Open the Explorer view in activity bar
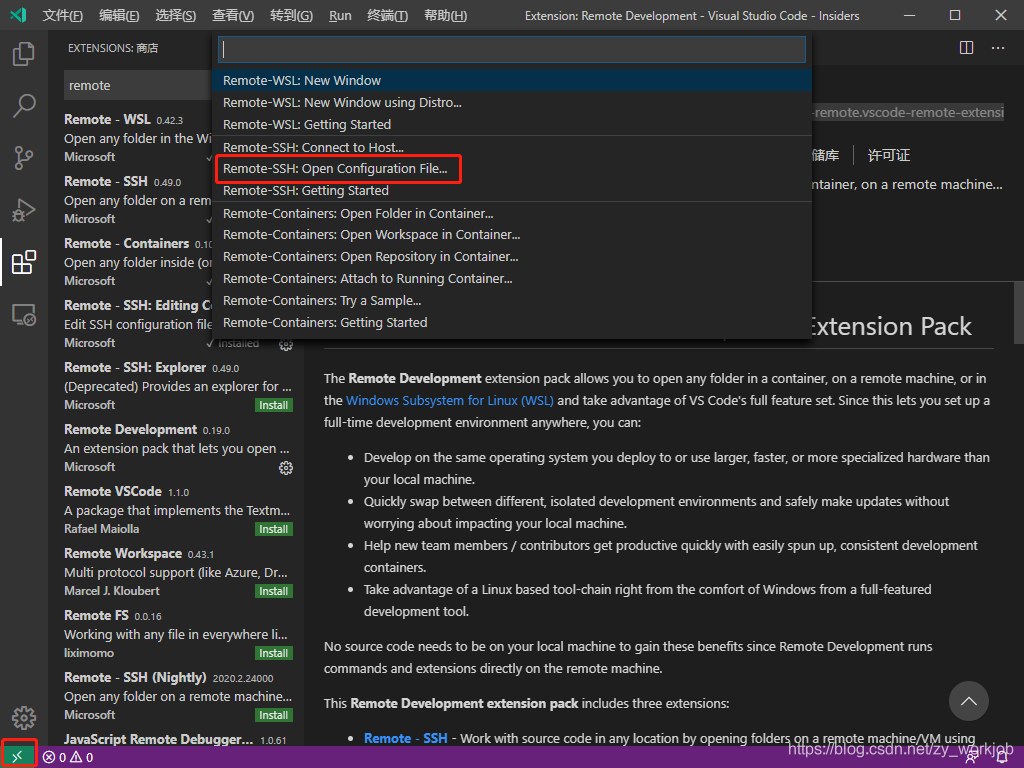Screen dimensions: 1024x768 tap(24, 54)
